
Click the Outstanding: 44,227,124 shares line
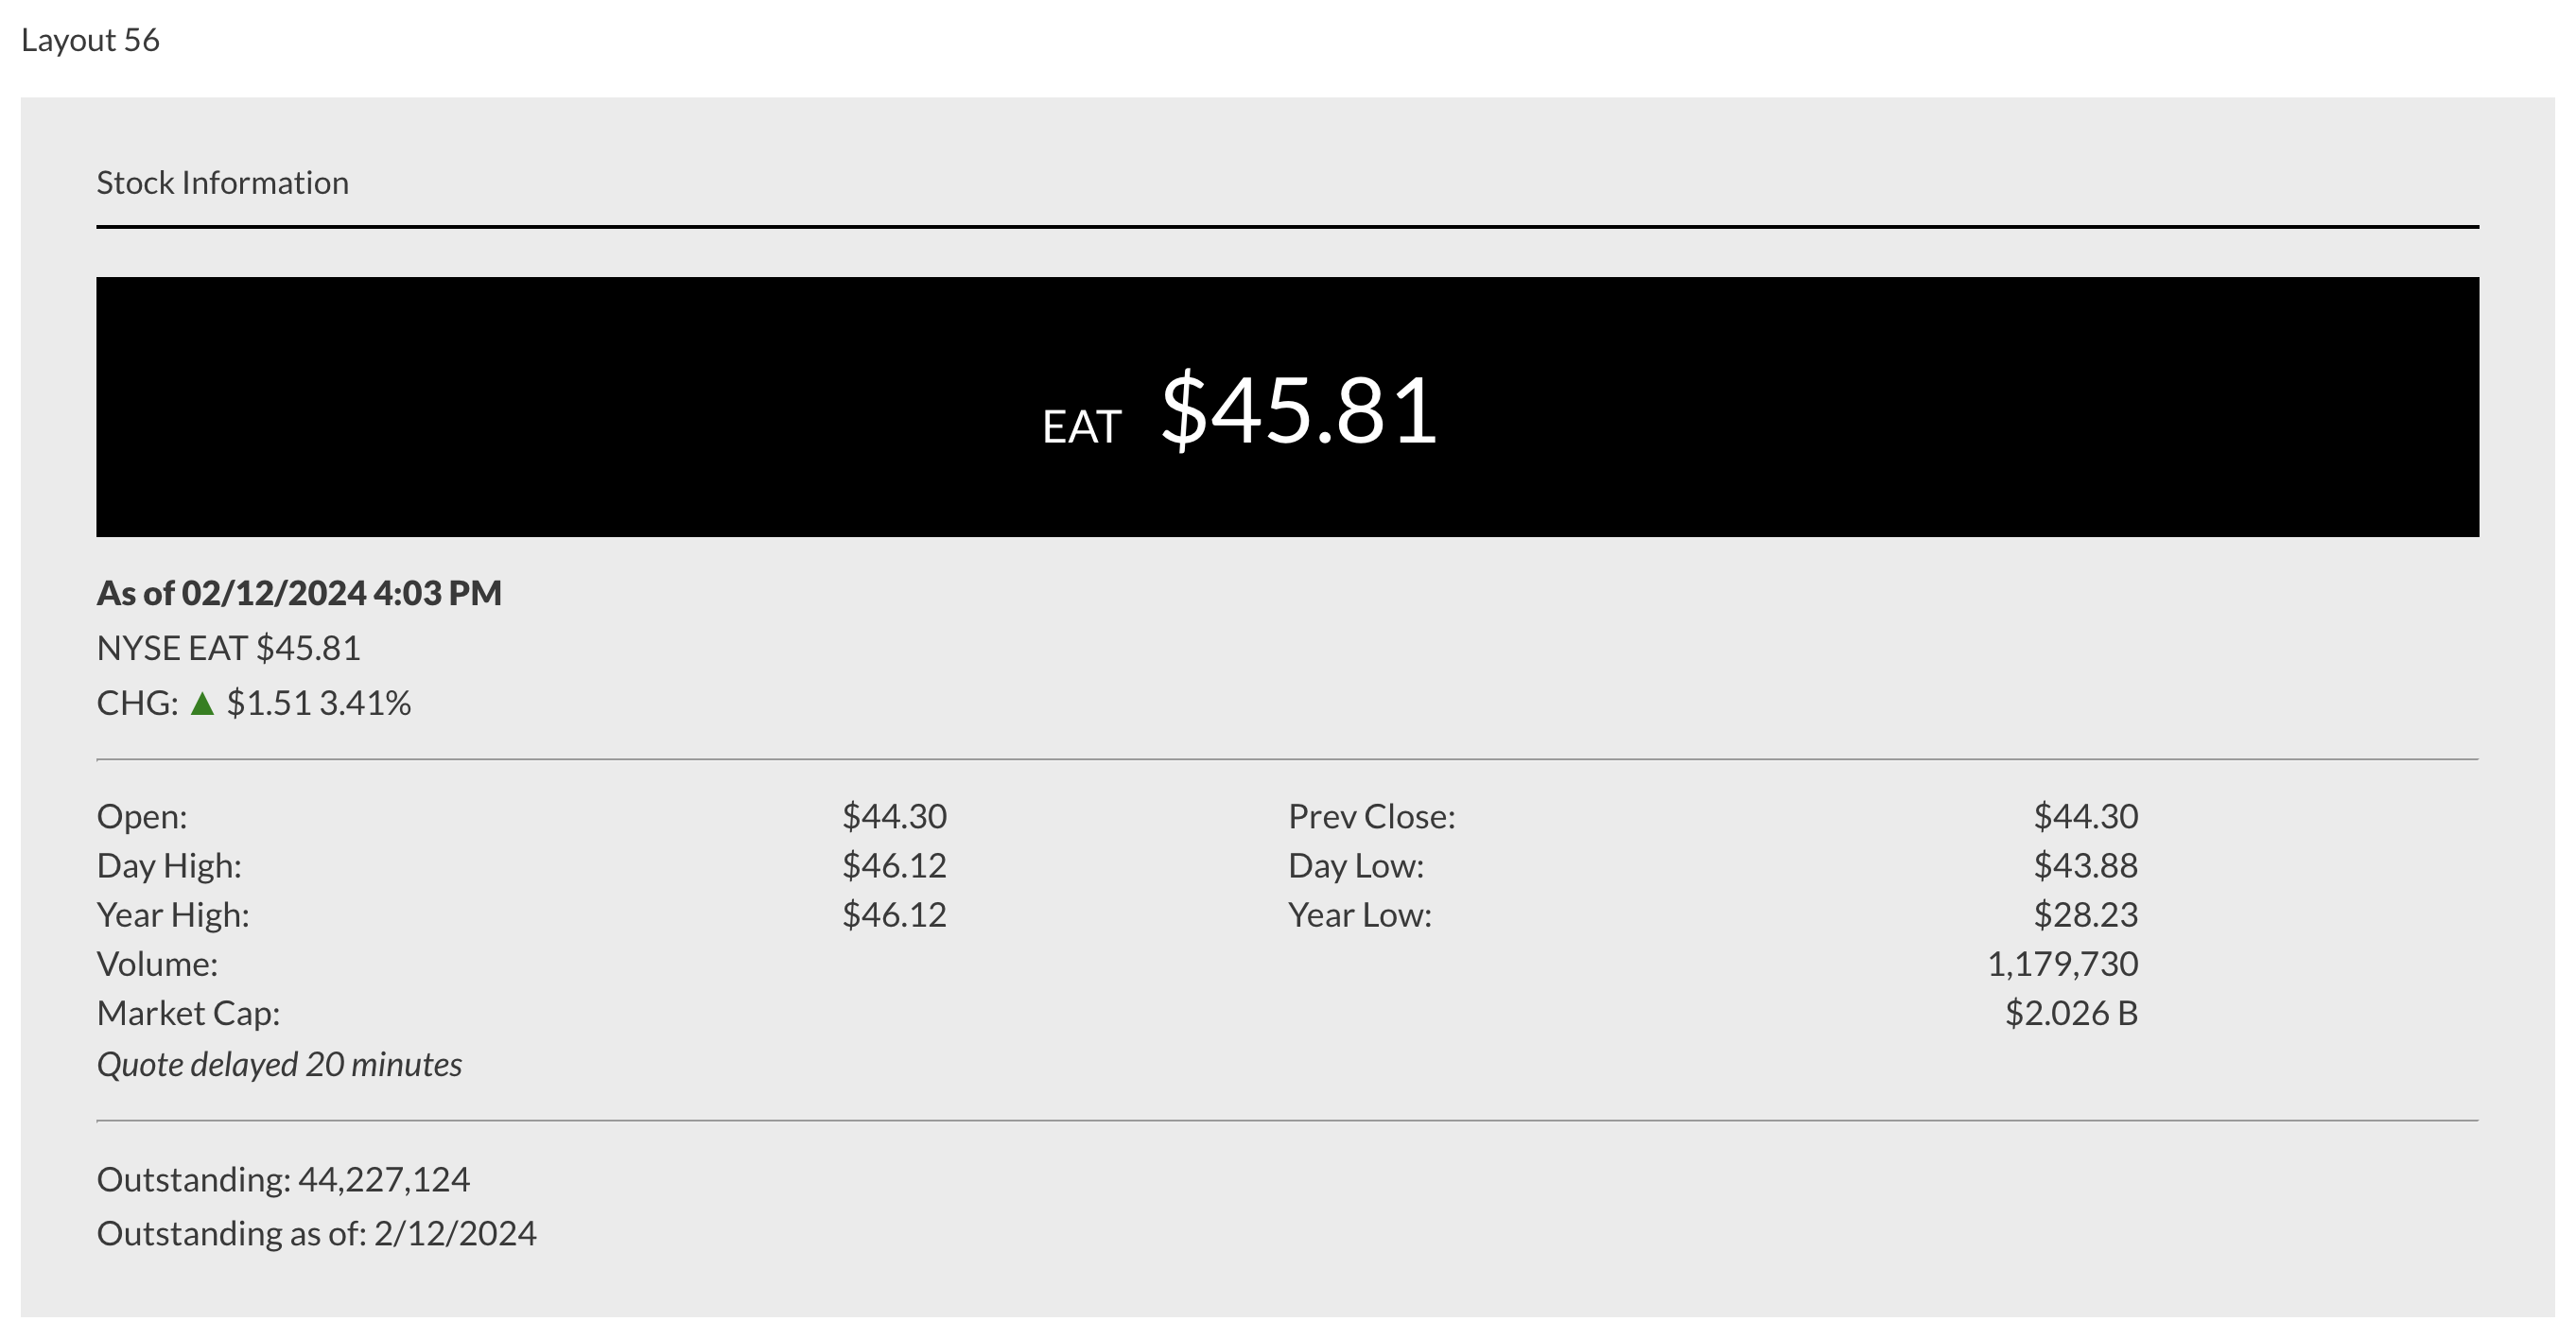coord(283,1179)
